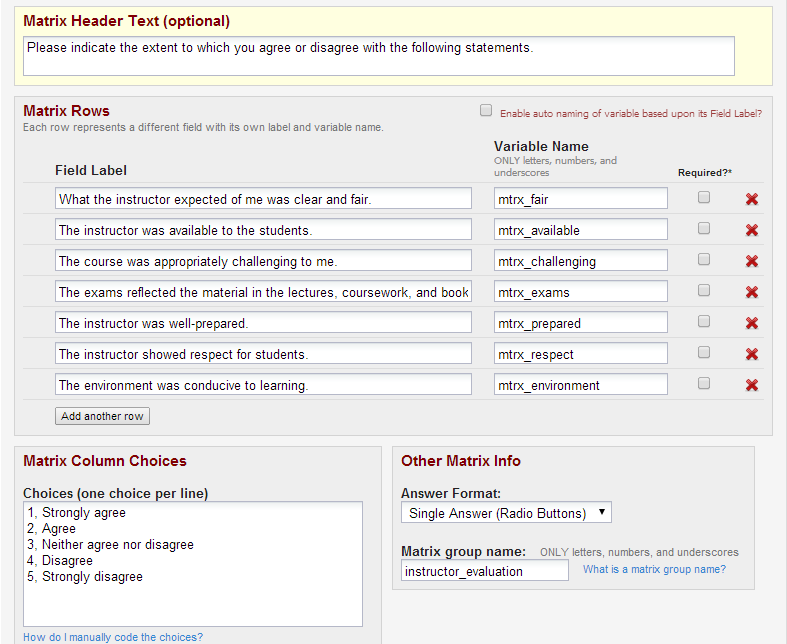The width and height of the screenshot is (787, 644).
Task: Remove the mtrx_available row using red X
Action: (751, 230)
